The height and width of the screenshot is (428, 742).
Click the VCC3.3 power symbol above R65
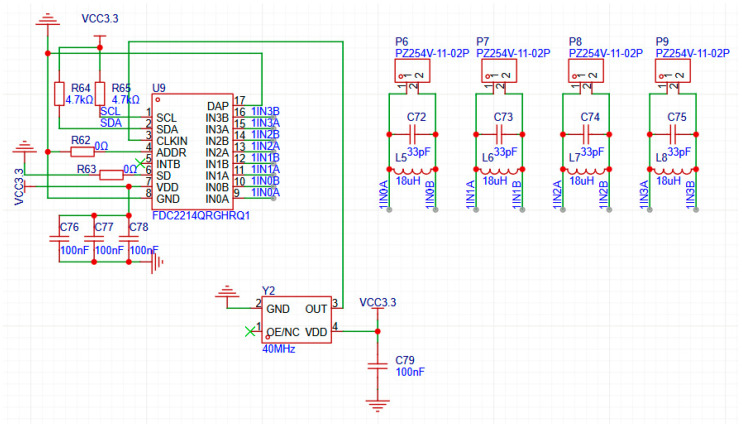tap(99, 40)
